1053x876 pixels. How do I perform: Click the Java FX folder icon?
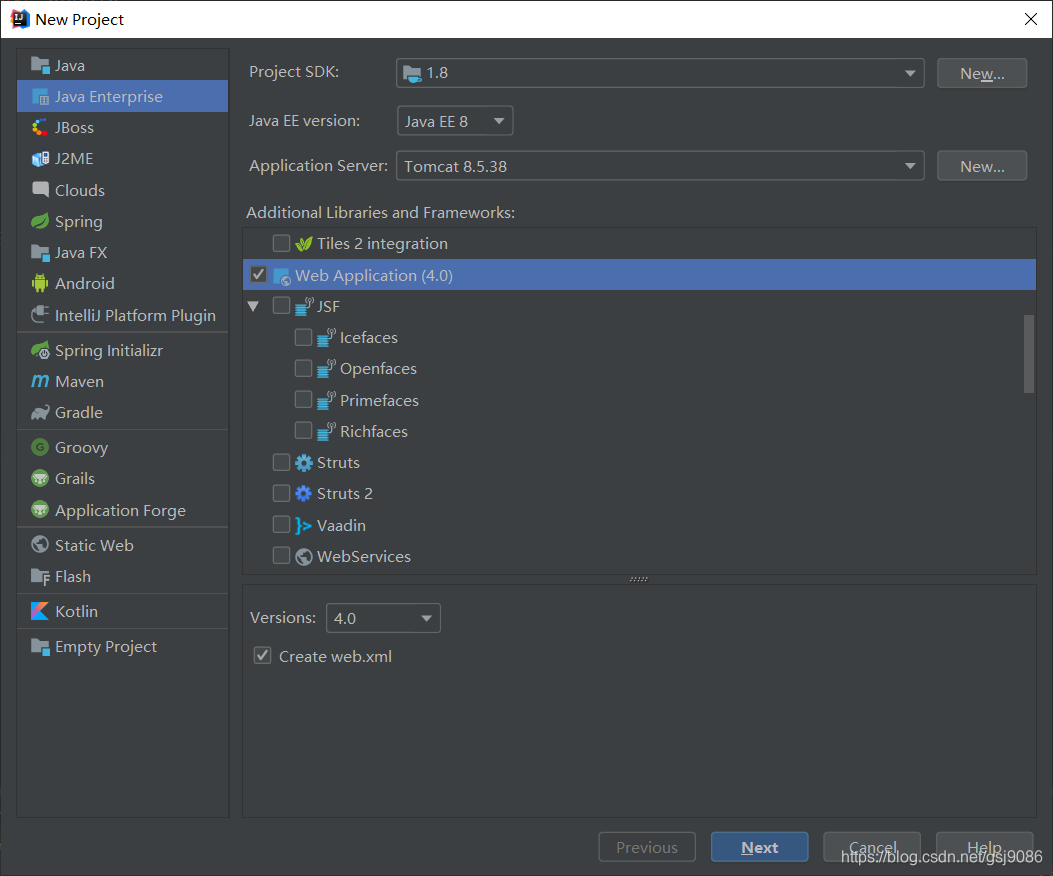tap(40, 253)
